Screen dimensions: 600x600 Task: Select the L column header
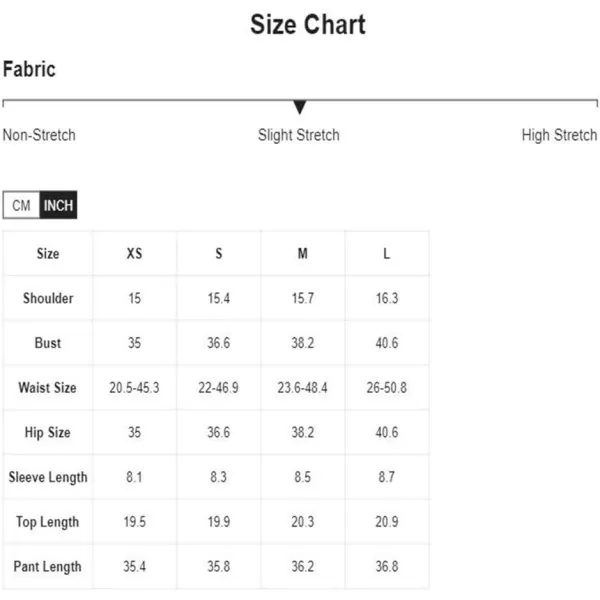click(x=386, y=253)
